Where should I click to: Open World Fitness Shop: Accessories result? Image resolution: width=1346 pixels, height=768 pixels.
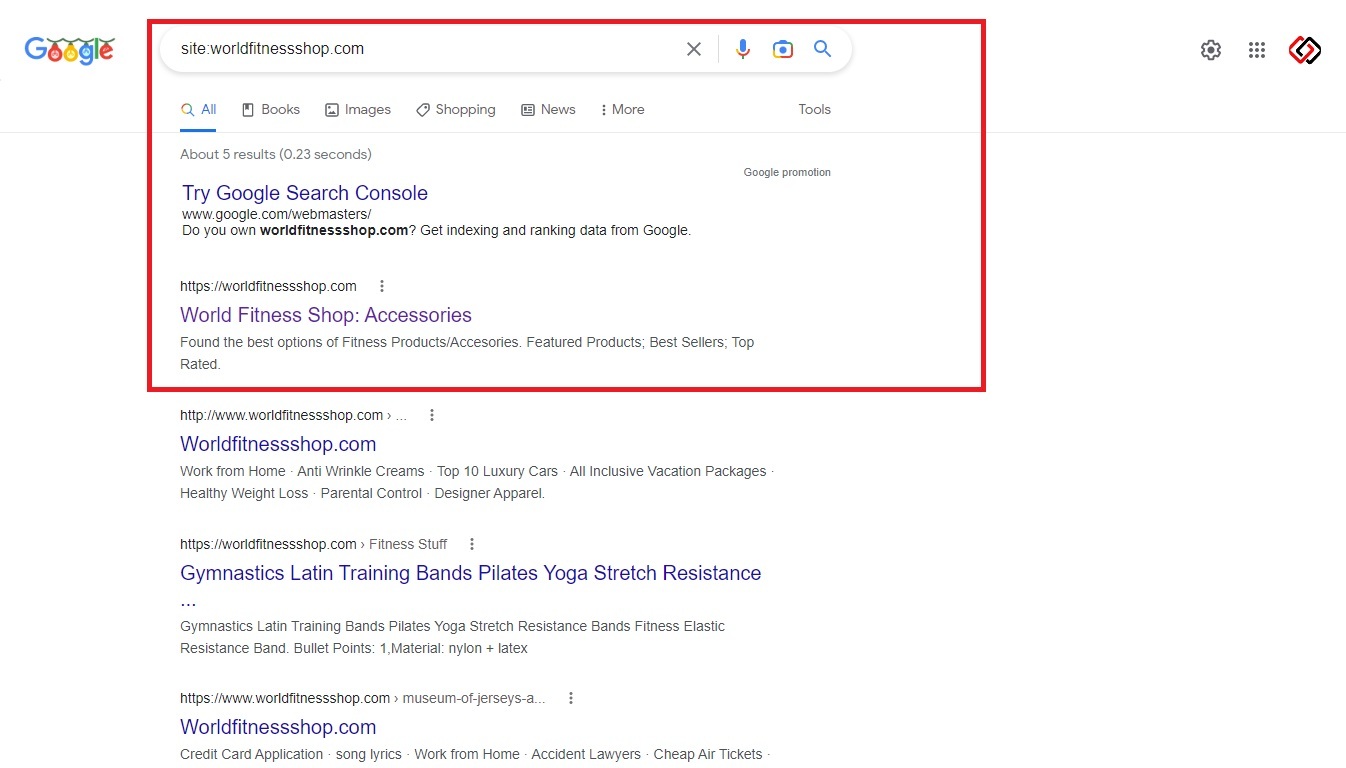(326, 315)
